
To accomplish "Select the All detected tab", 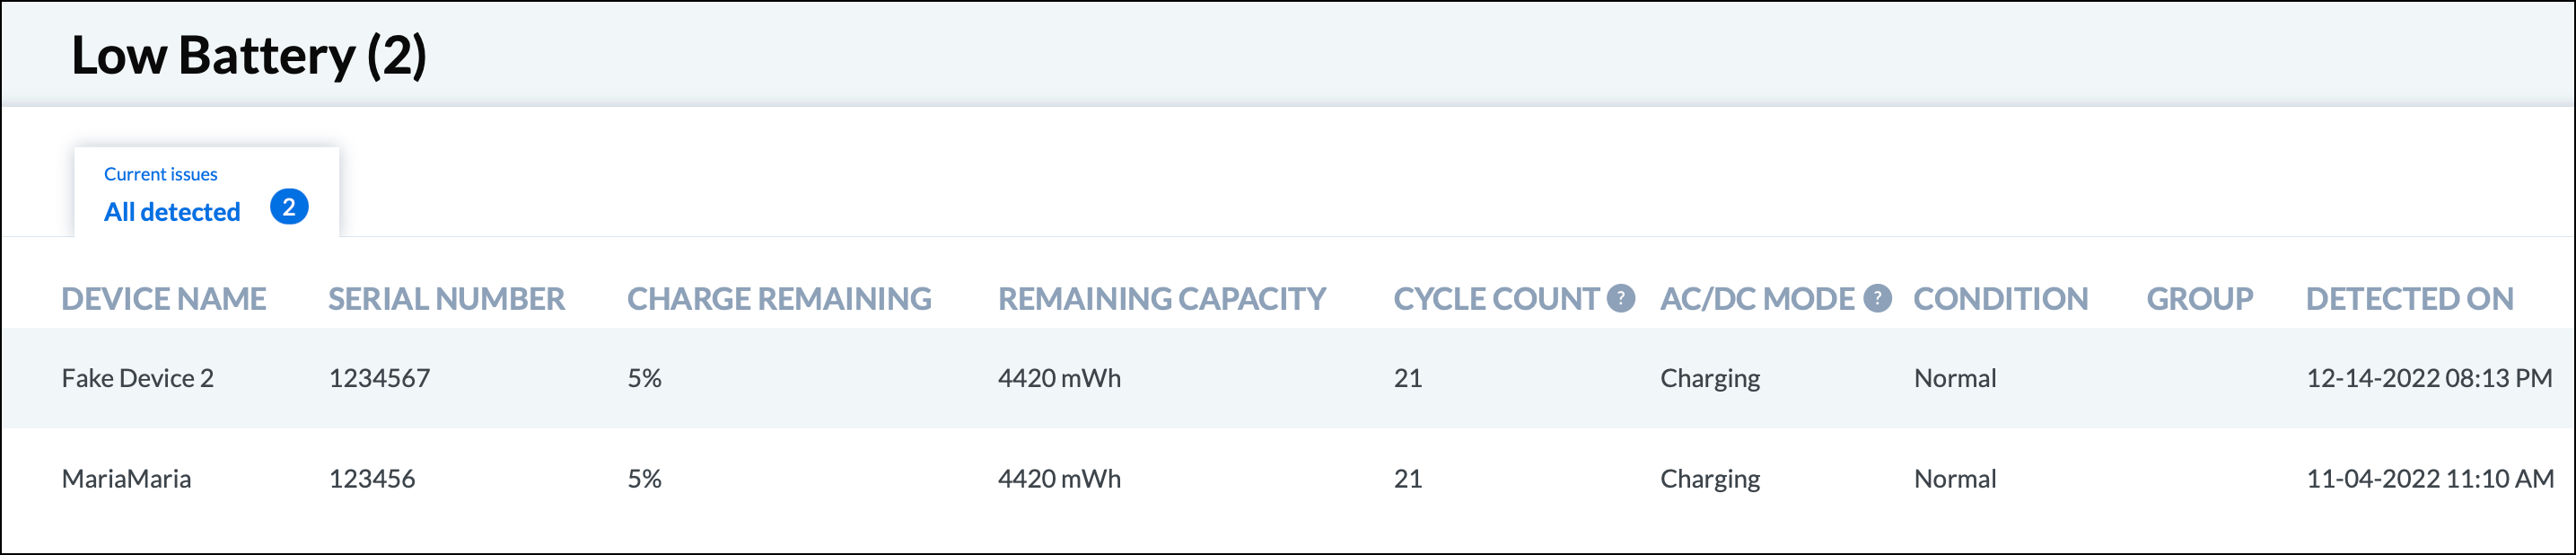I will 207,193.
